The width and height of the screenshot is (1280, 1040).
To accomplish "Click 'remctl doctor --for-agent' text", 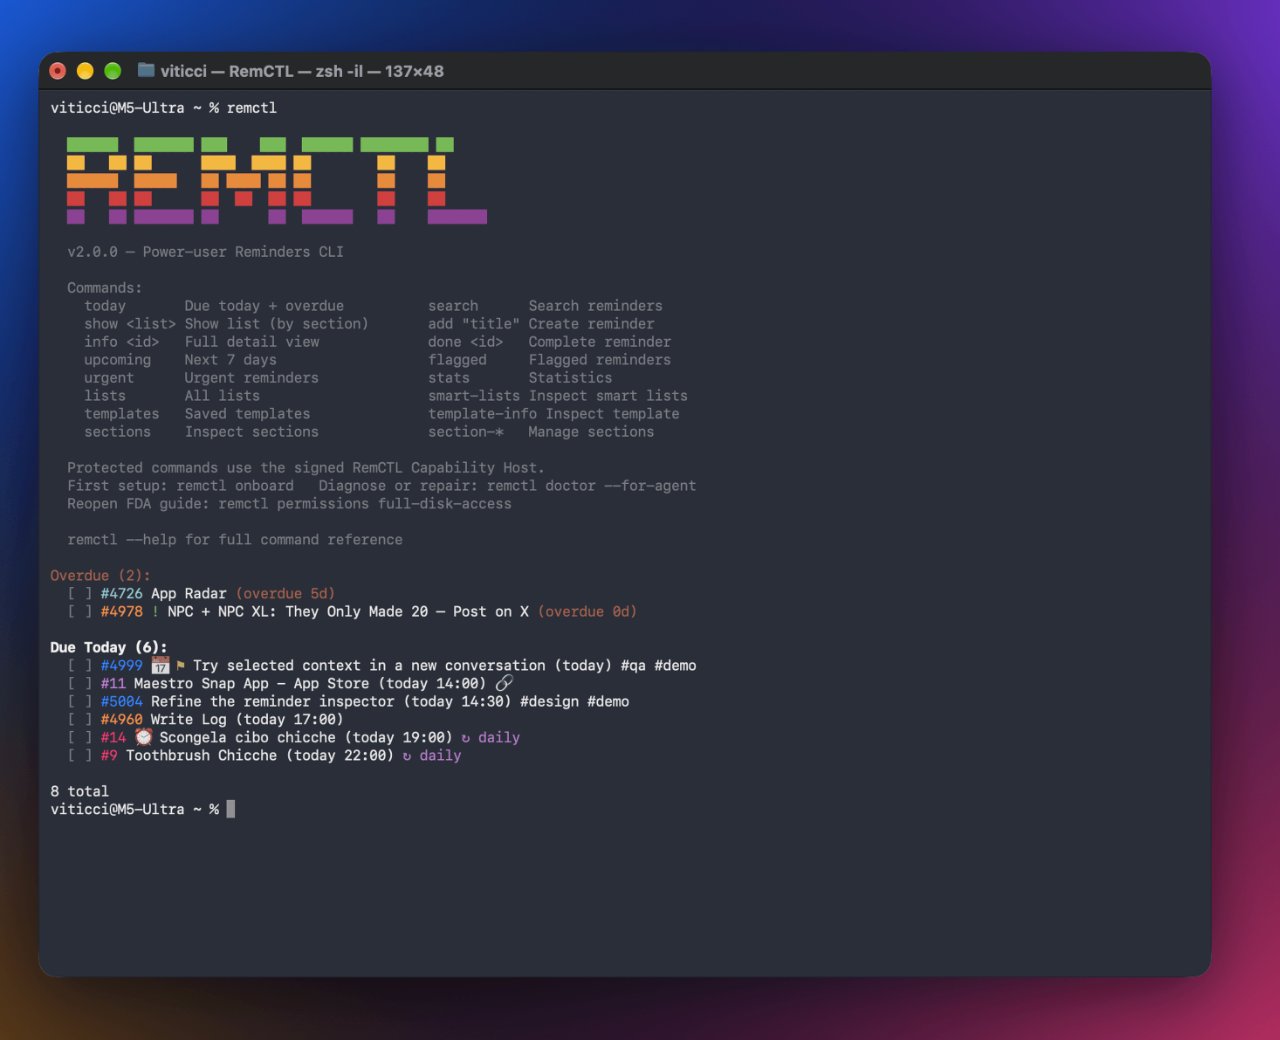I will (x=591, y=486).
